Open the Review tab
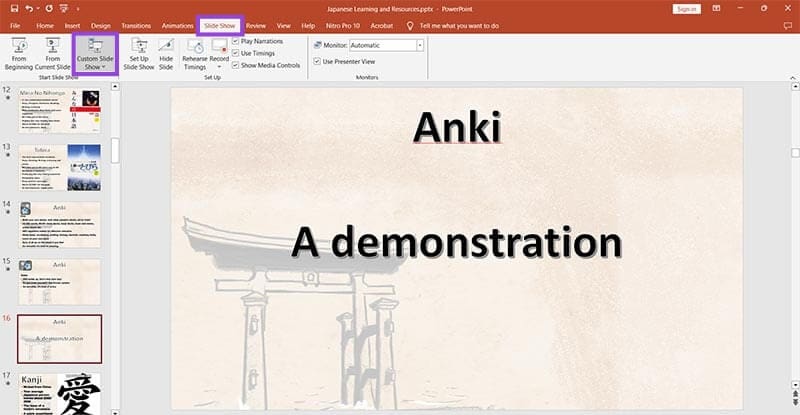The height and width of the screenshot is (415, 800). point(256,26)
